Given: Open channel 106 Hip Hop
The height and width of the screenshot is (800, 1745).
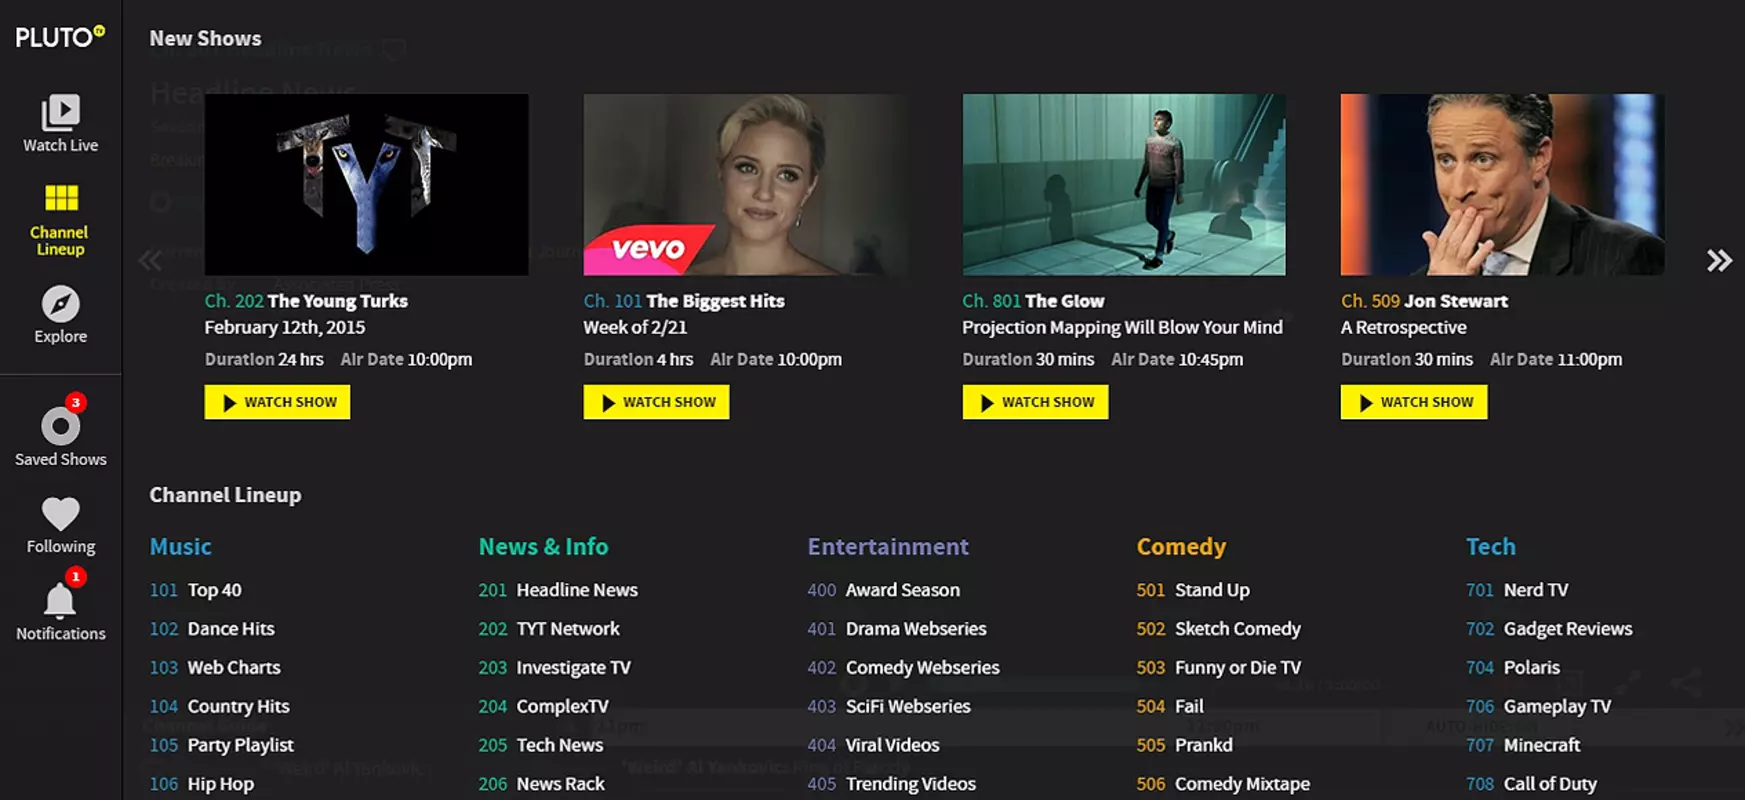Looking at the screenshot, I should click(202, 785).
